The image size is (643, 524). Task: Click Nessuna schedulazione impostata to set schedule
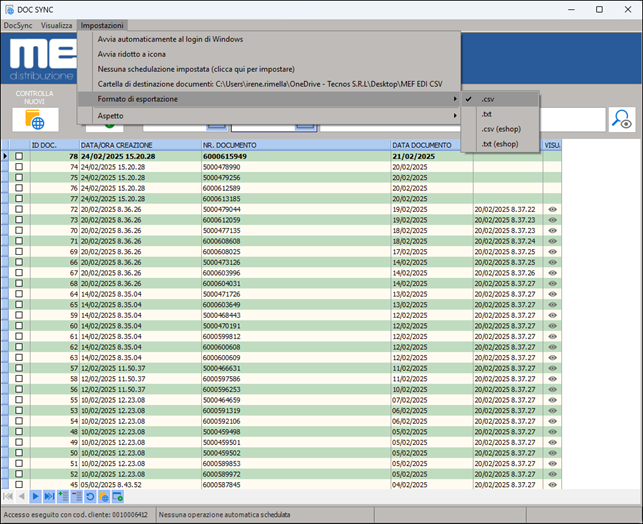point(195,69)
